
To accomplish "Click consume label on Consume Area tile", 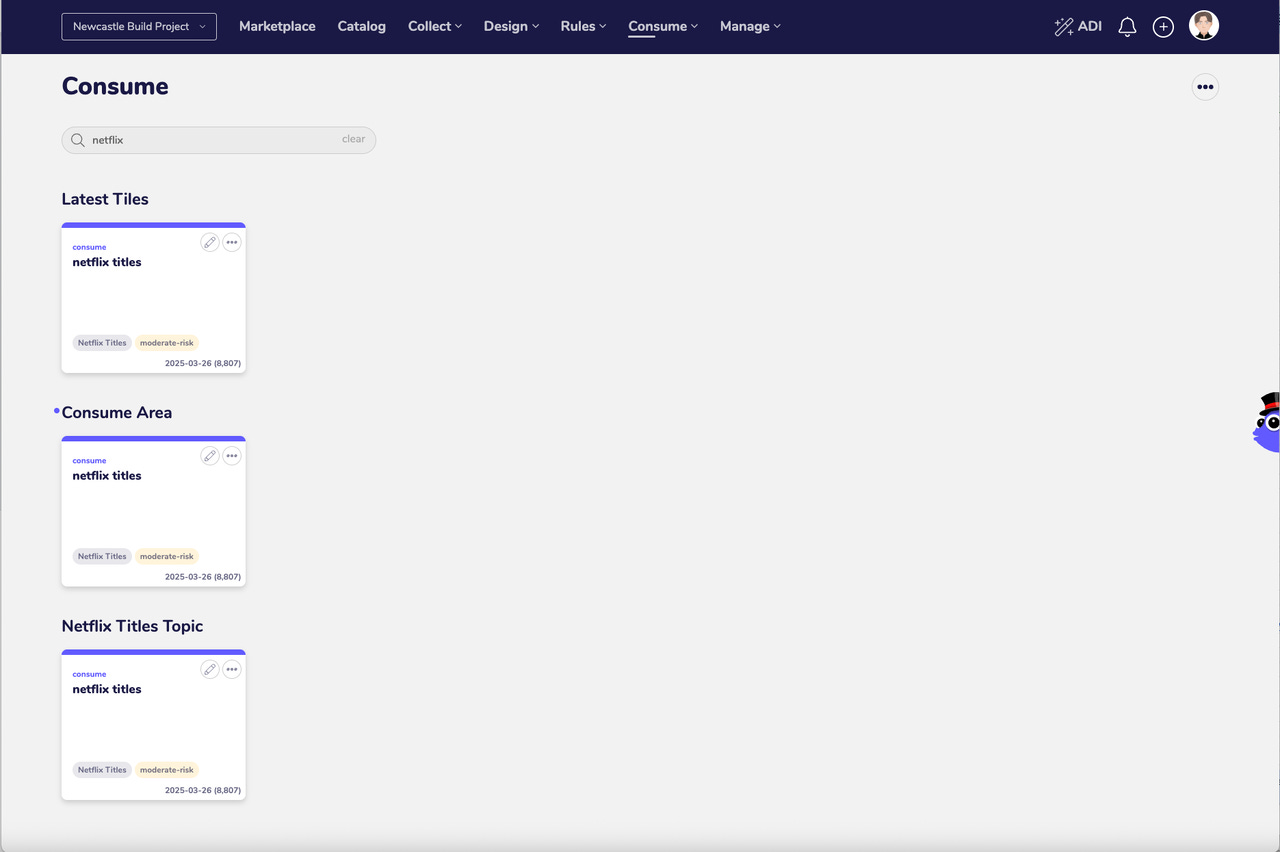I will (x=89, y=461).
